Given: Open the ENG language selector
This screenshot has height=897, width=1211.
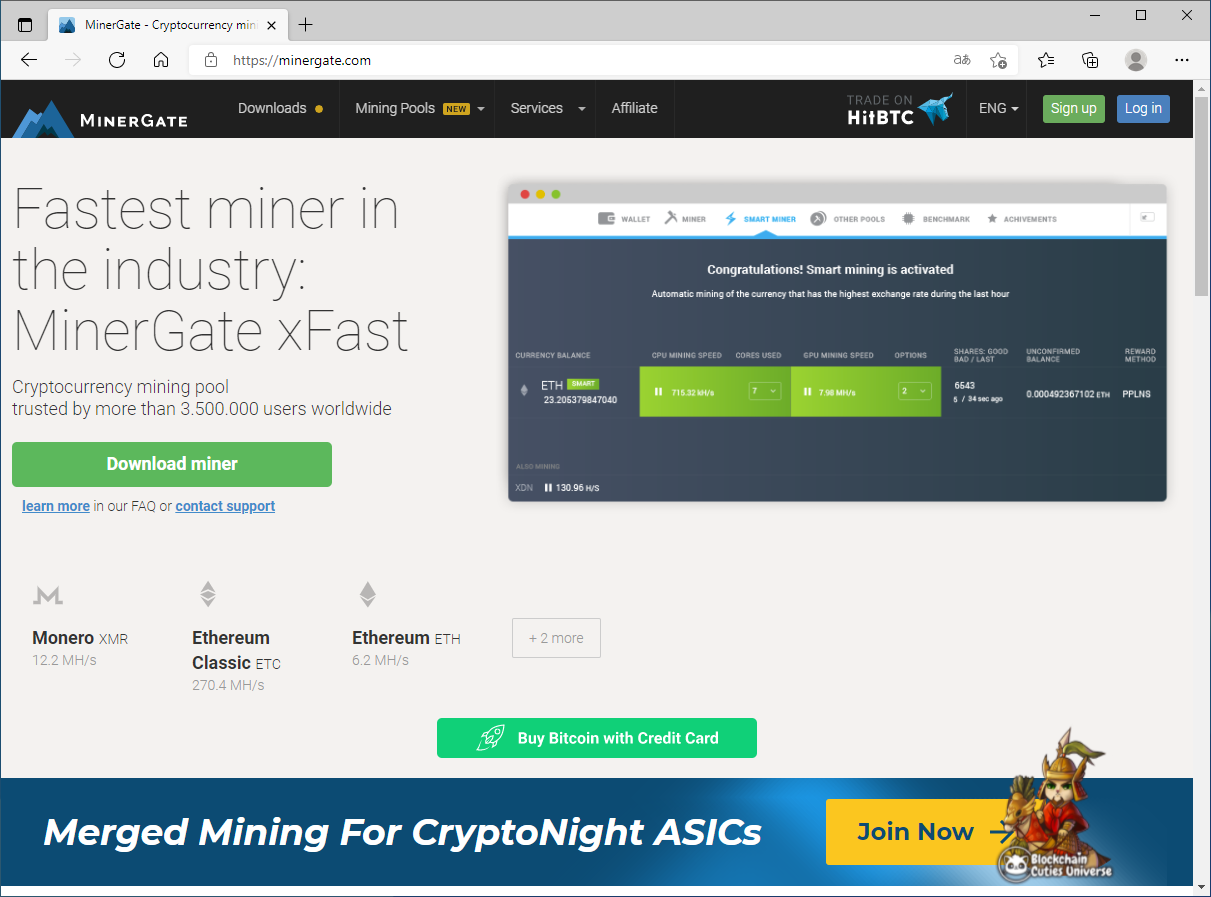Looking at the screenshot, I should pos(998,108).
